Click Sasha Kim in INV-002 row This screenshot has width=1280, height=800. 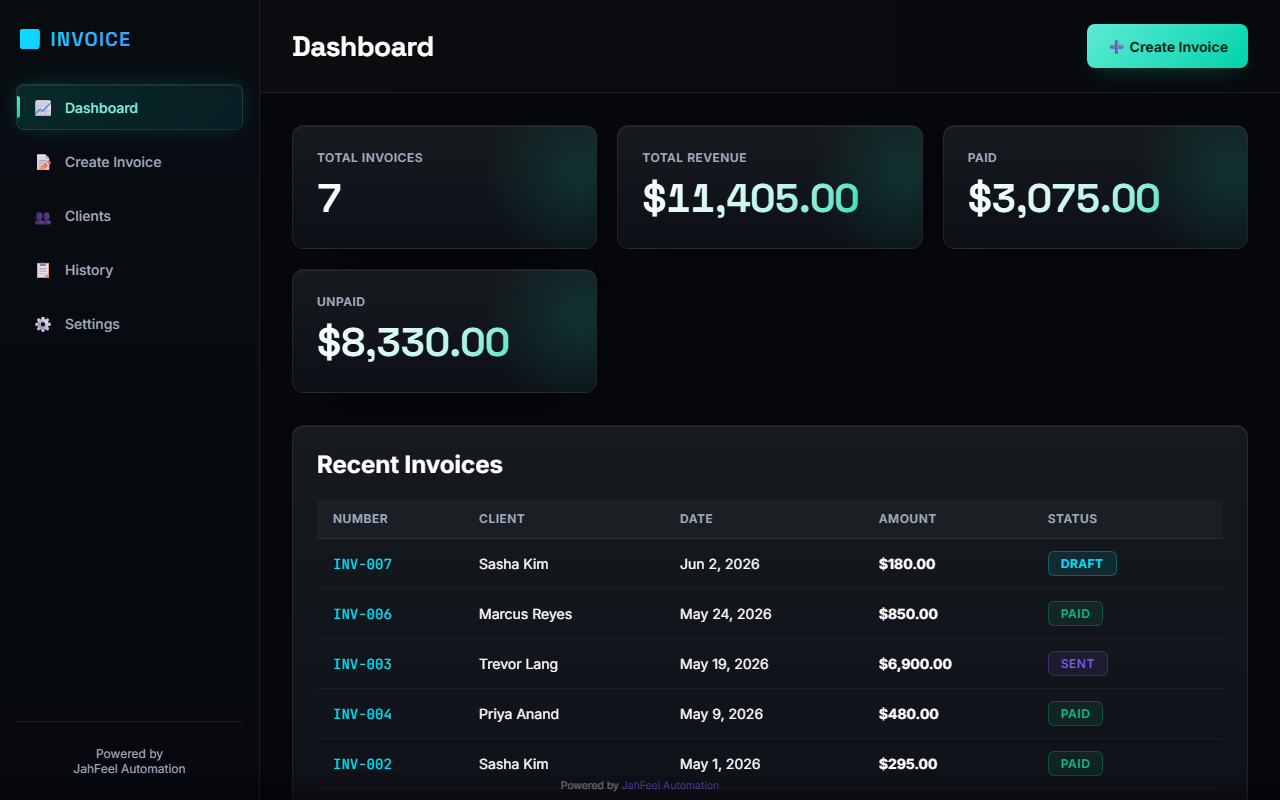click(x=513, y=764)
